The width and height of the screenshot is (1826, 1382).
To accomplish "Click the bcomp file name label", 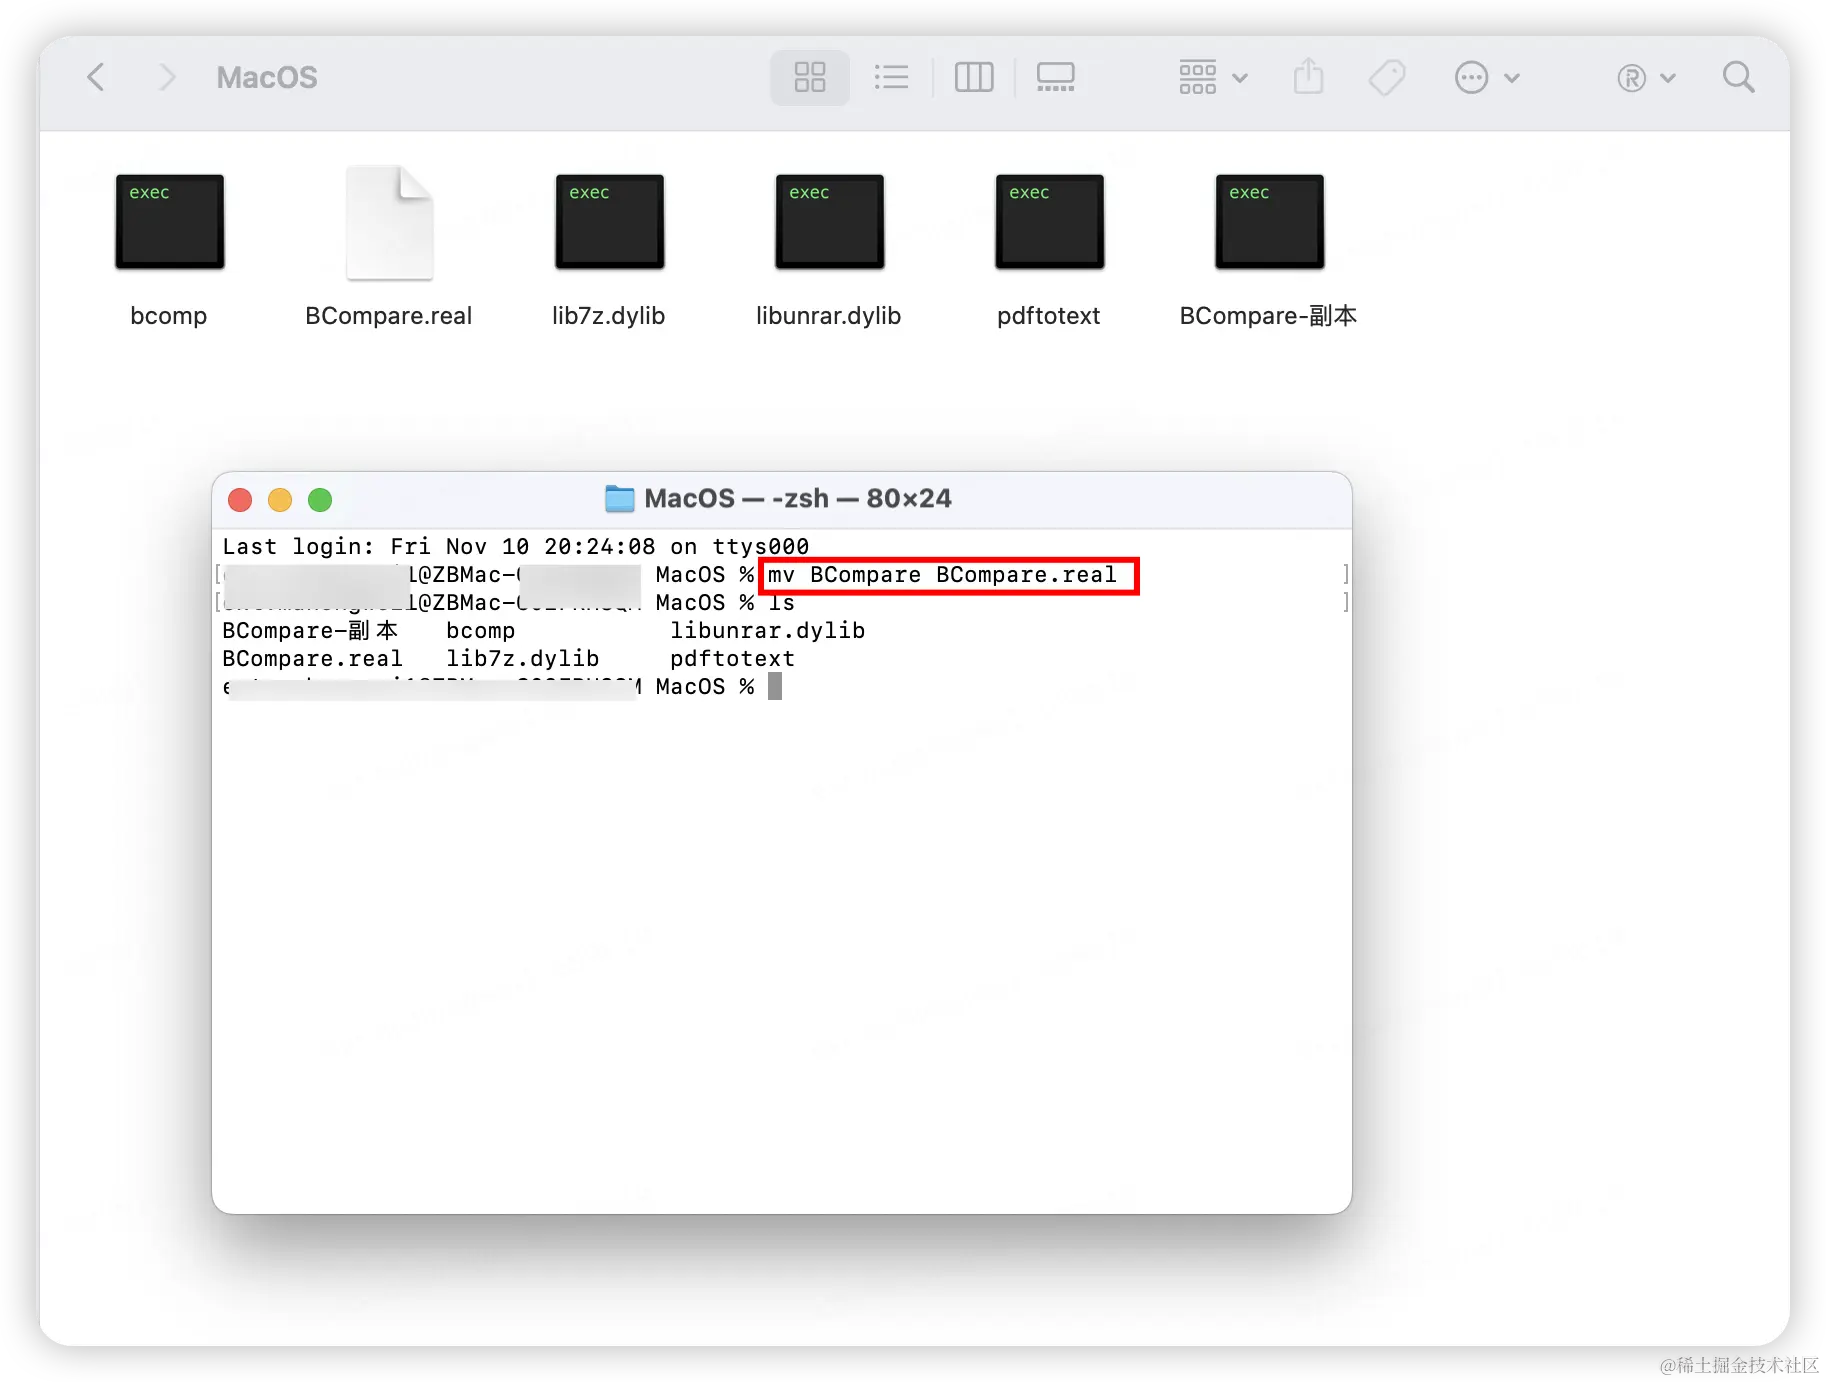I will coord(169,316).
